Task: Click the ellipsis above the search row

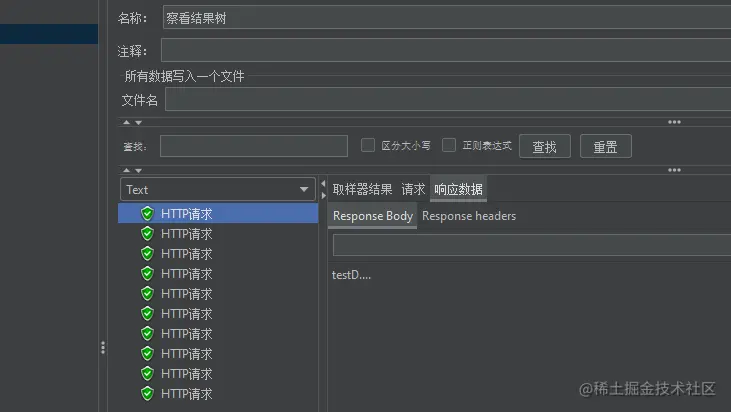Action: coord(674,122)
